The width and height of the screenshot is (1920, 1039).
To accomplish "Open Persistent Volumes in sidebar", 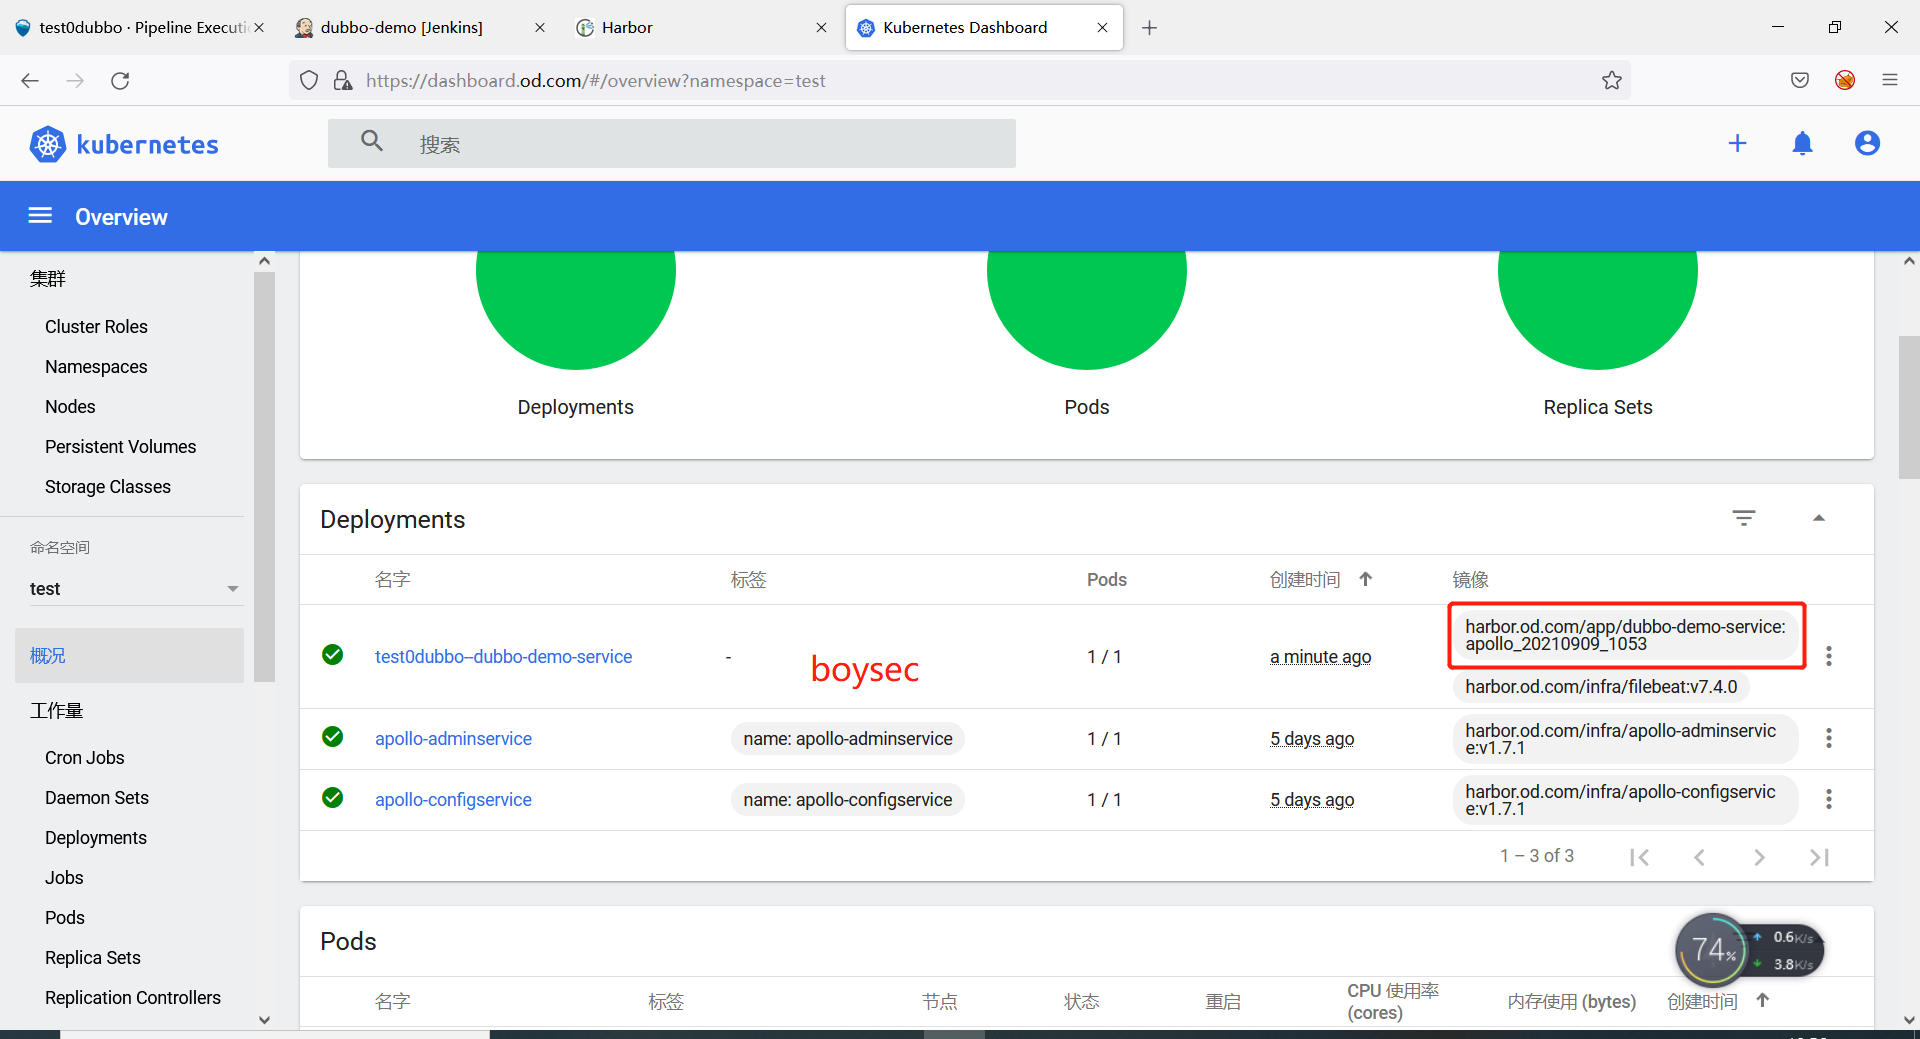I will pyautogui.click(x=120, y=447).
